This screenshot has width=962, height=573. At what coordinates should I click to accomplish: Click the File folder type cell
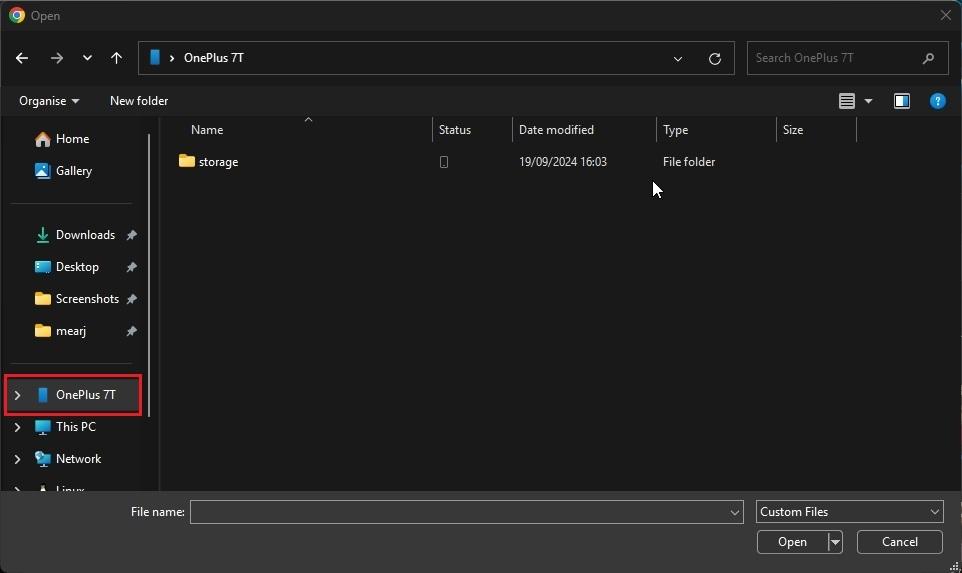(x=688, y=162)
